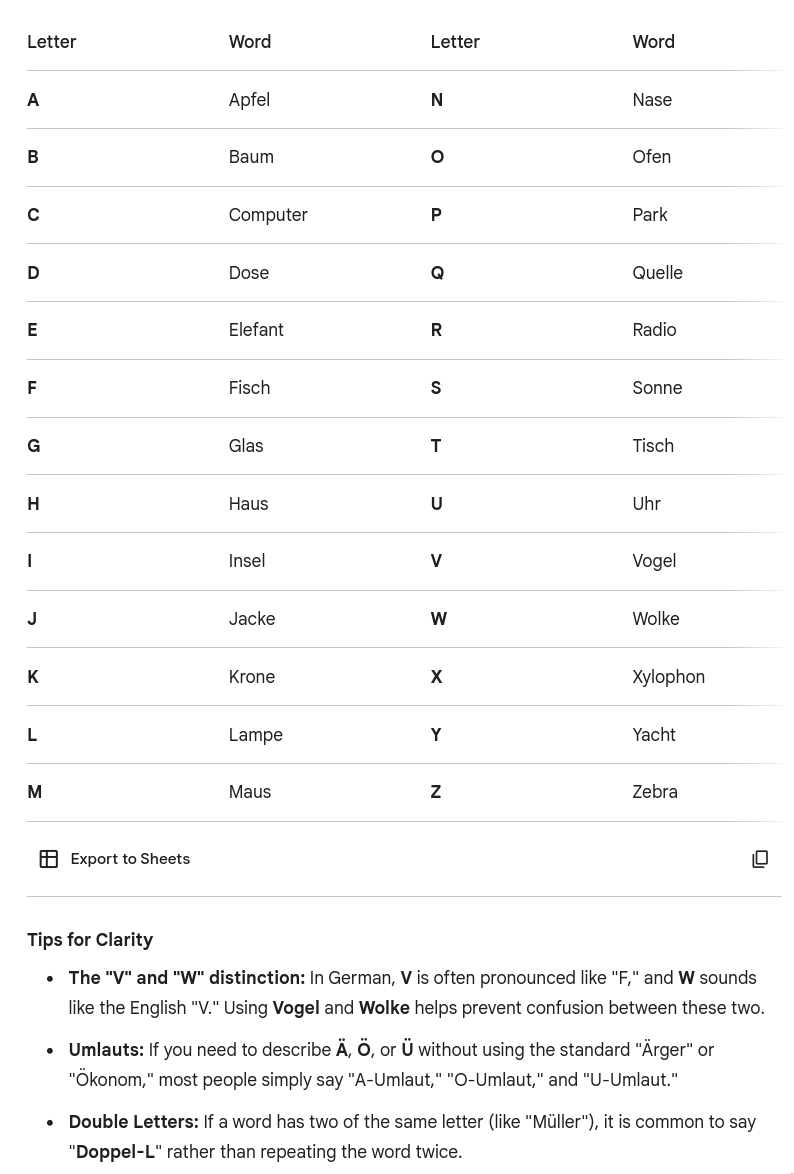Click the letter W cell
Viewport: 794px width, 1174px height.
[x=438, y=619]
